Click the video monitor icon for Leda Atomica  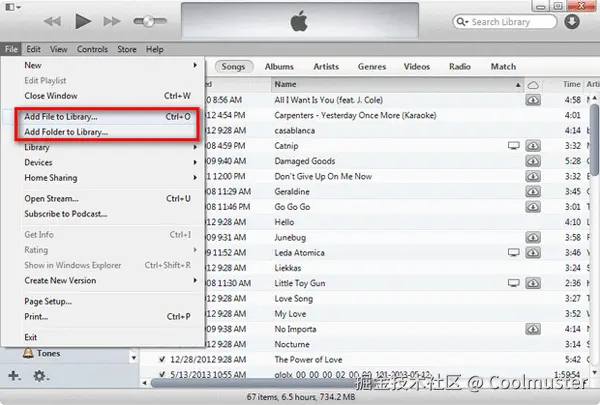514,253
